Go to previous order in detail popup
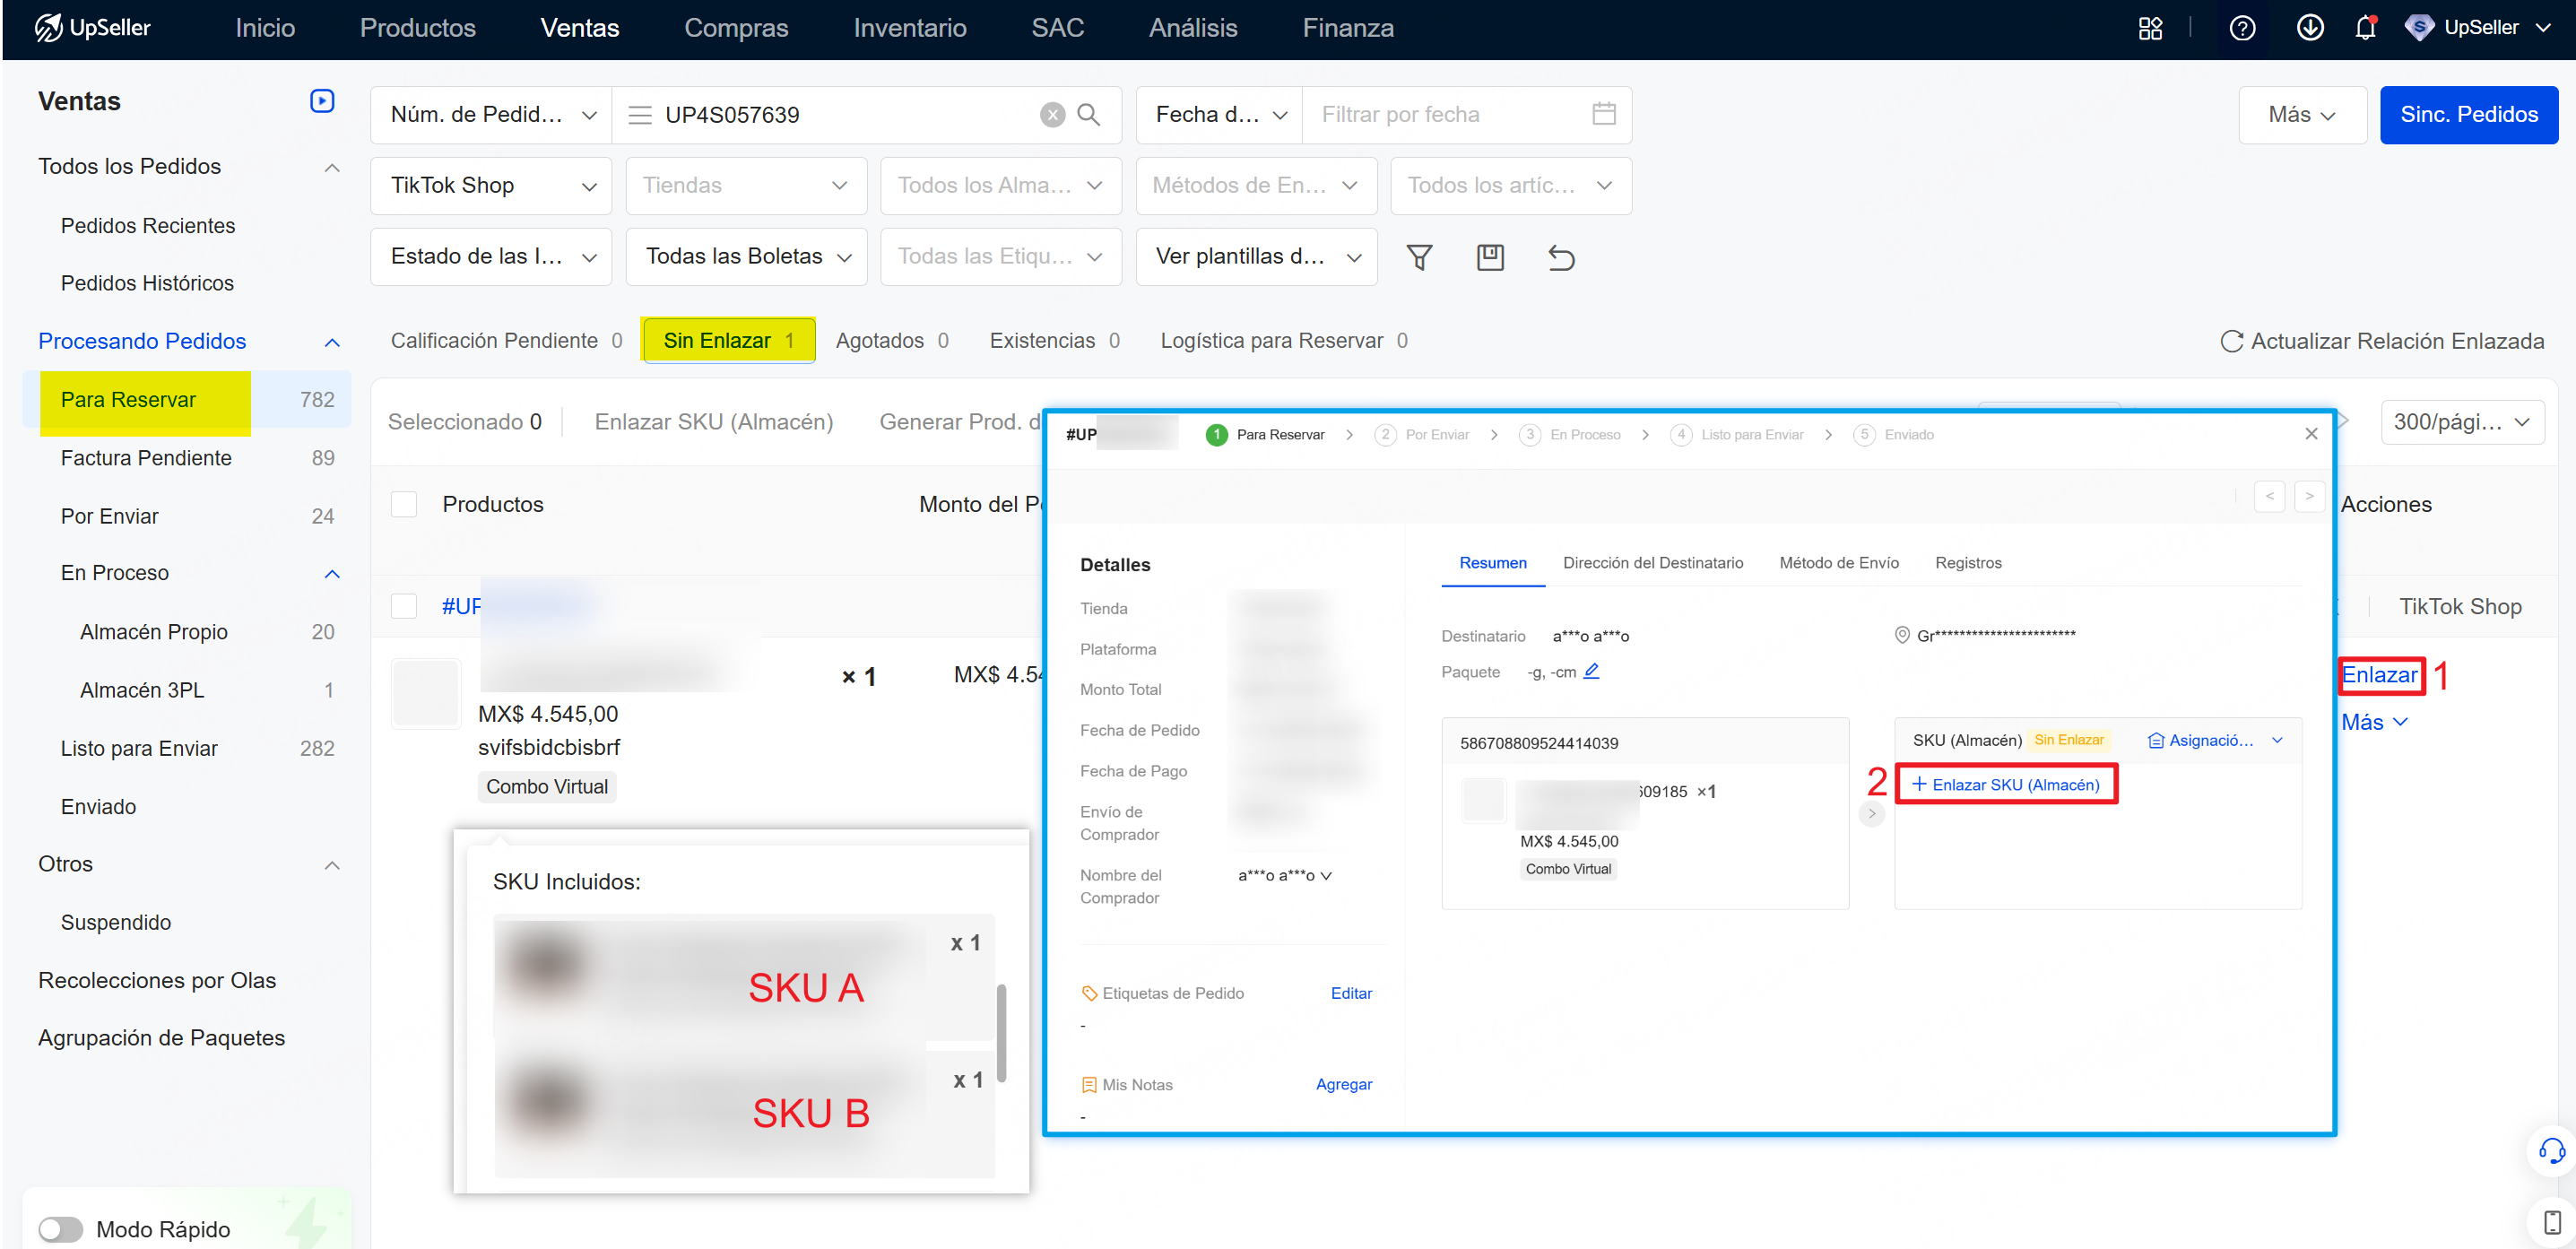 (2269, 496)
